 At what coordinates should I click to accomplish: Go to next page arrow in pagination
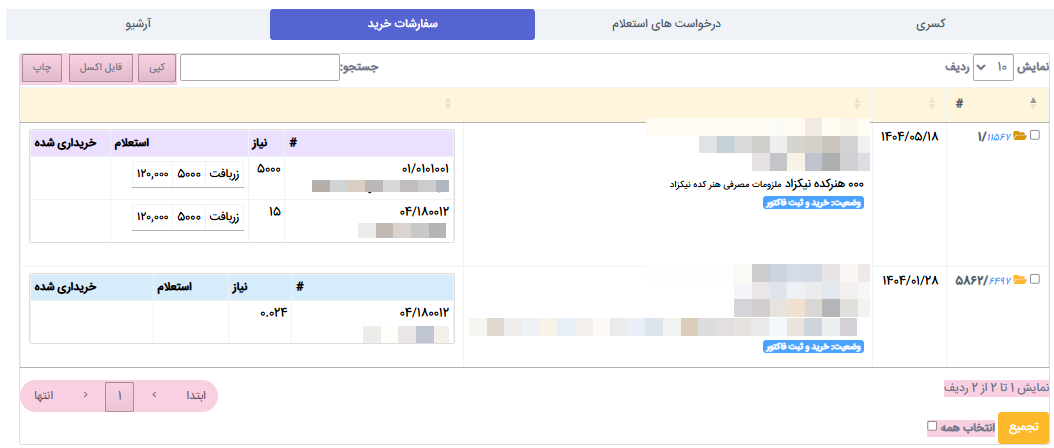pyautogui.click(x=85, y=395)
